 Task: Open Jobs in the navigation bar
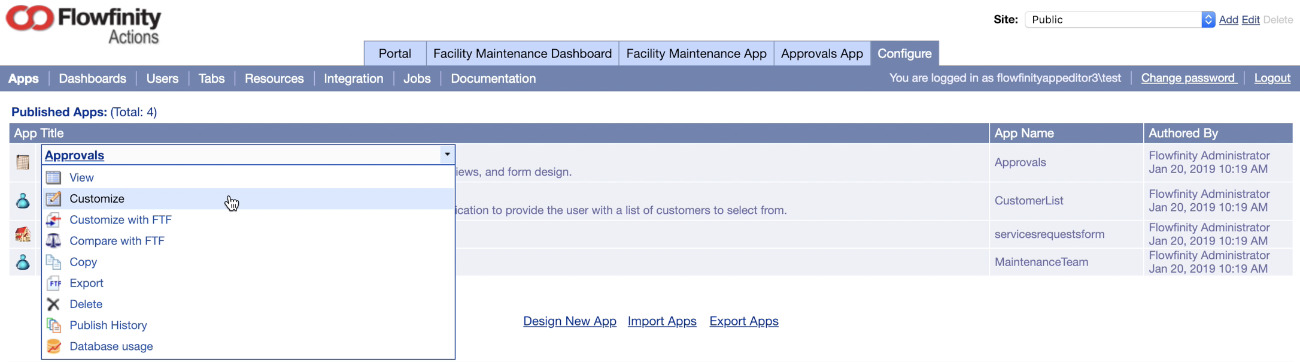coord(417,79)
